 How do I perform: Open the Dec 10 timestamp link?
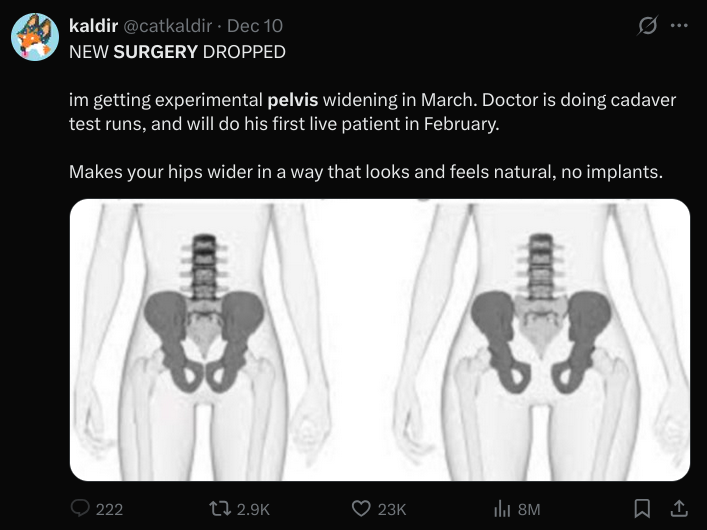(x=256, y=26)
